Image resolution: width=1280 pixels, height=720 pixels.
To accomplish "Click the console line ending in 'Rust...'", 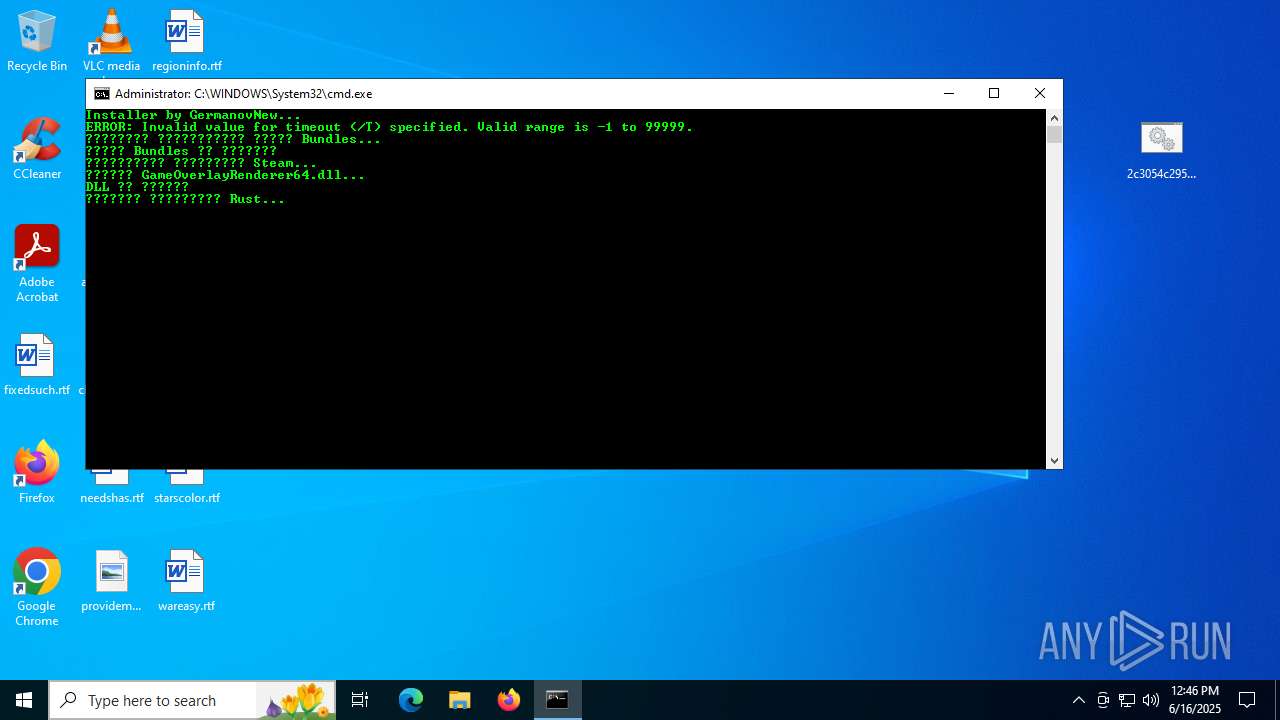I will tap(185, 199).
